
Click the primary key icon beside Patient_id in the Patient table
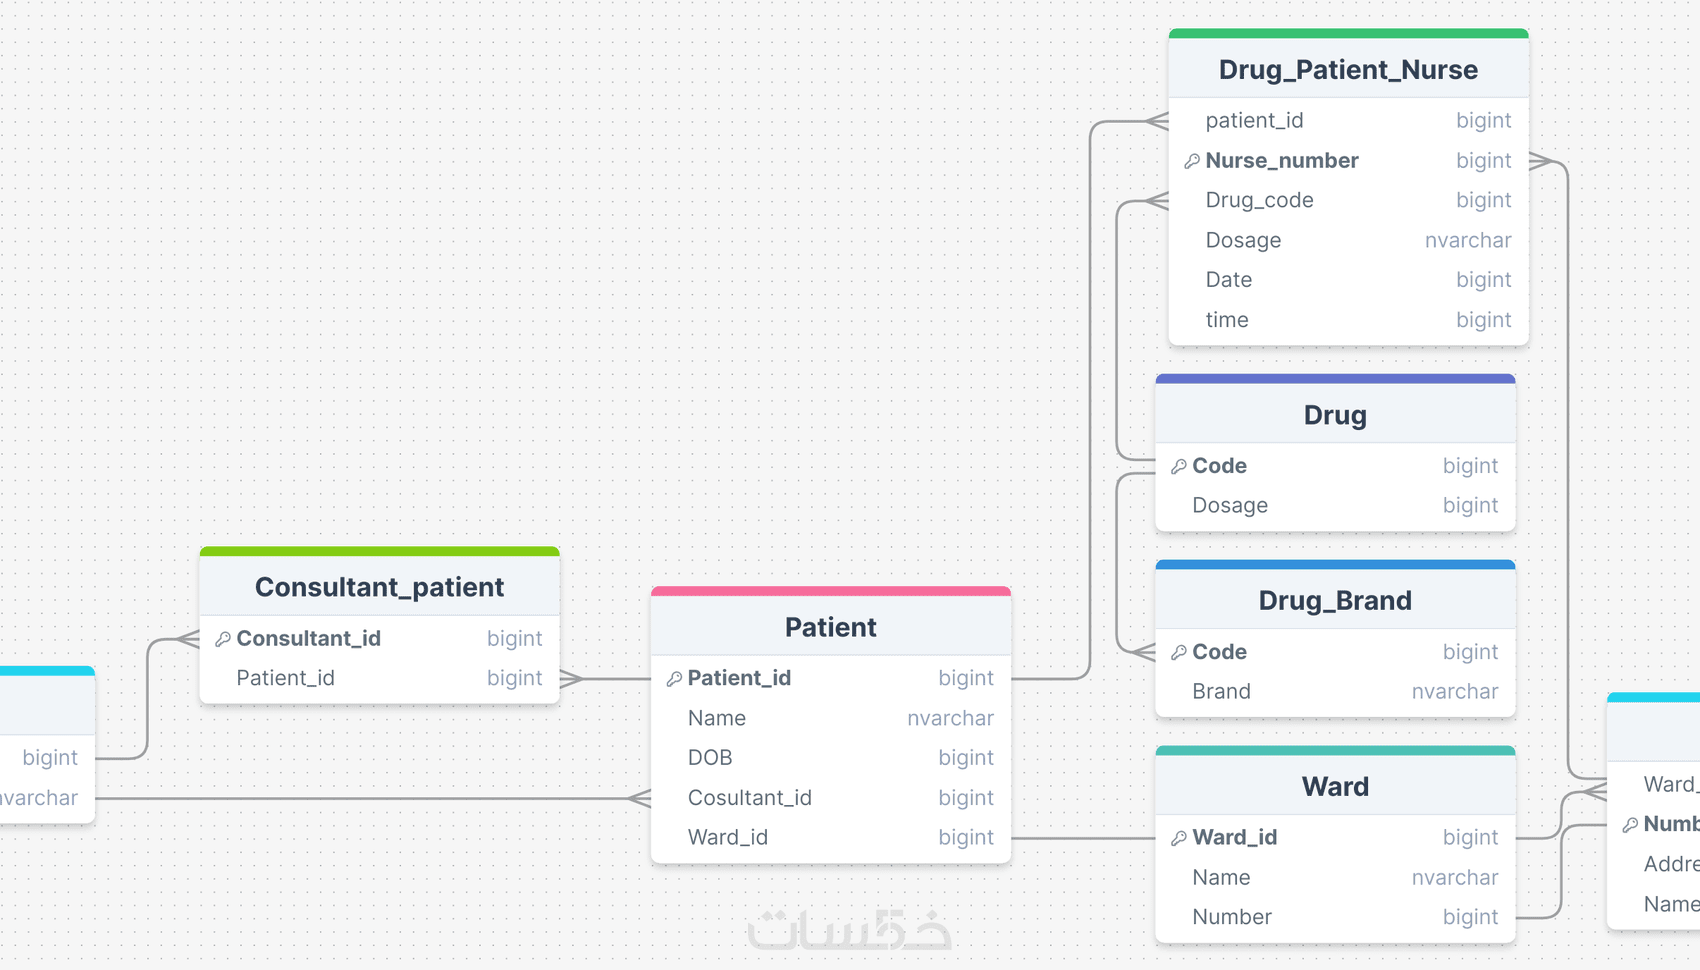(x=674, y=679)
